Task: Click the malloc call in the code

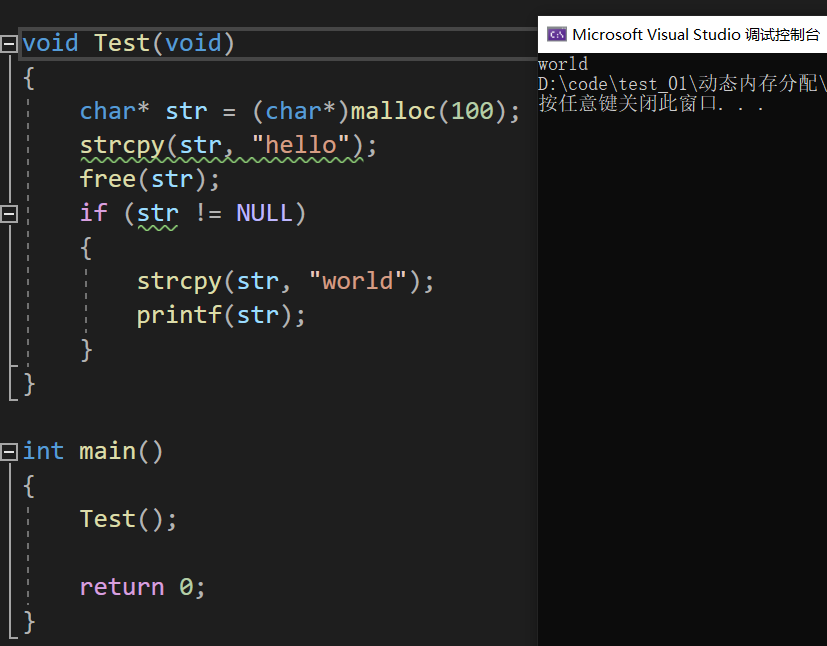Action: [392, 111]
